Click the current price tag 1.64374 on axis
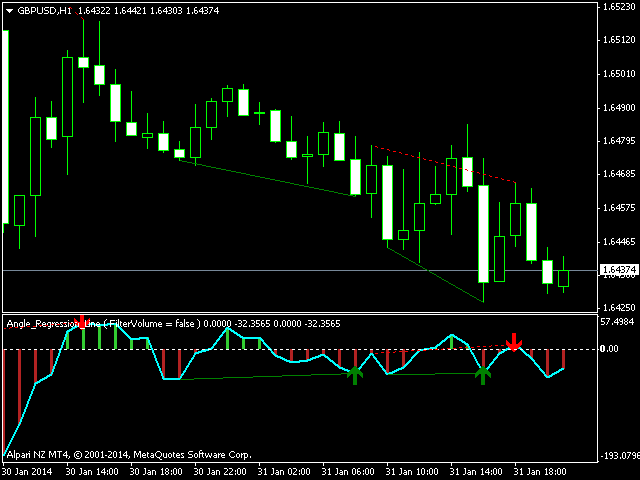The image size is (640, 480). (x=620, y=270)
